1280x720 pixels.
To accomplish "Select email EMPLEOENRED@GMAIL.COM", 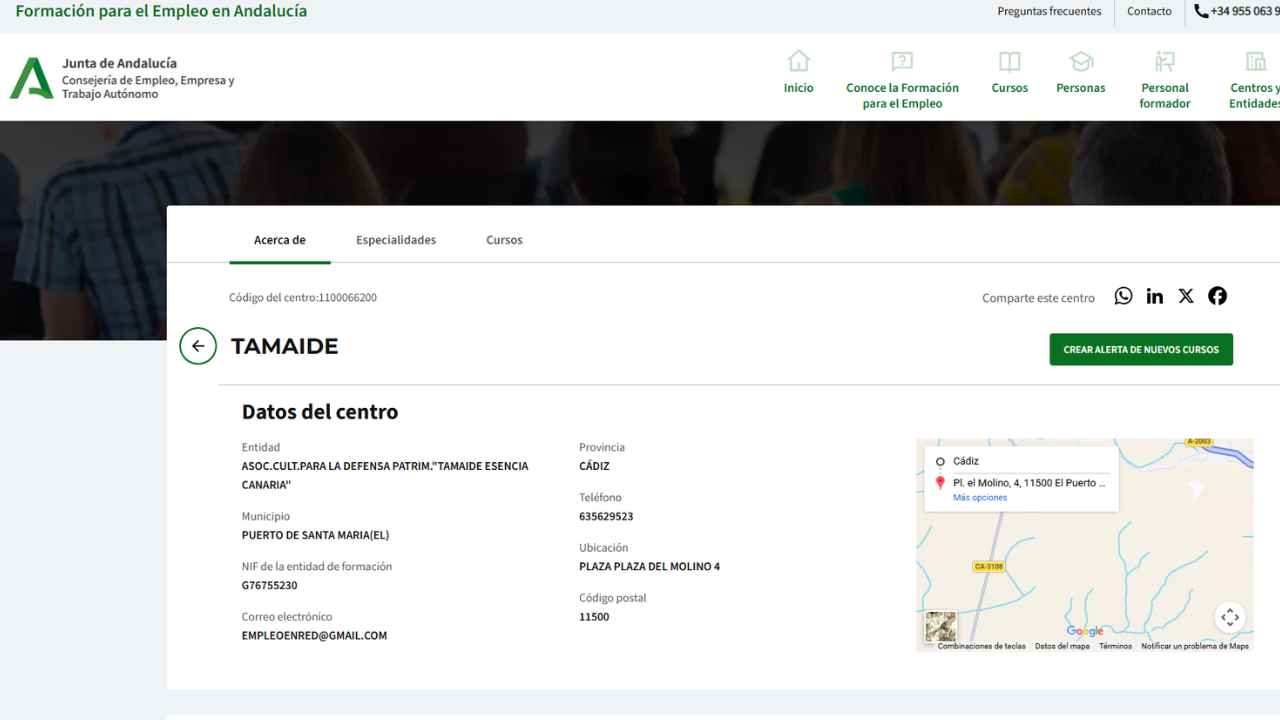I will [x=314, y=636].
